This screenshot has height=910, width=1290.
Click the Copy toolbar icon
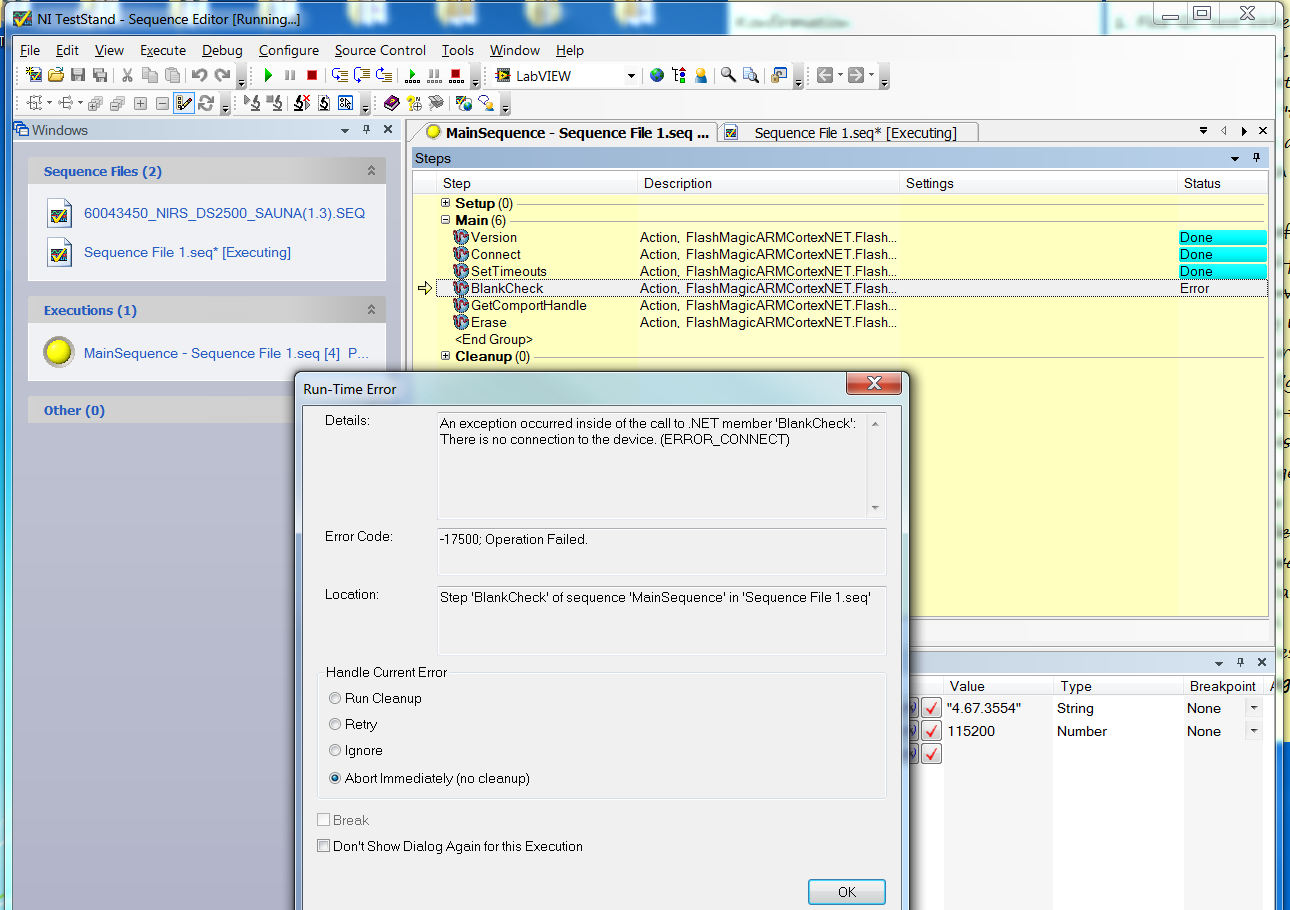tap(150, 75)
